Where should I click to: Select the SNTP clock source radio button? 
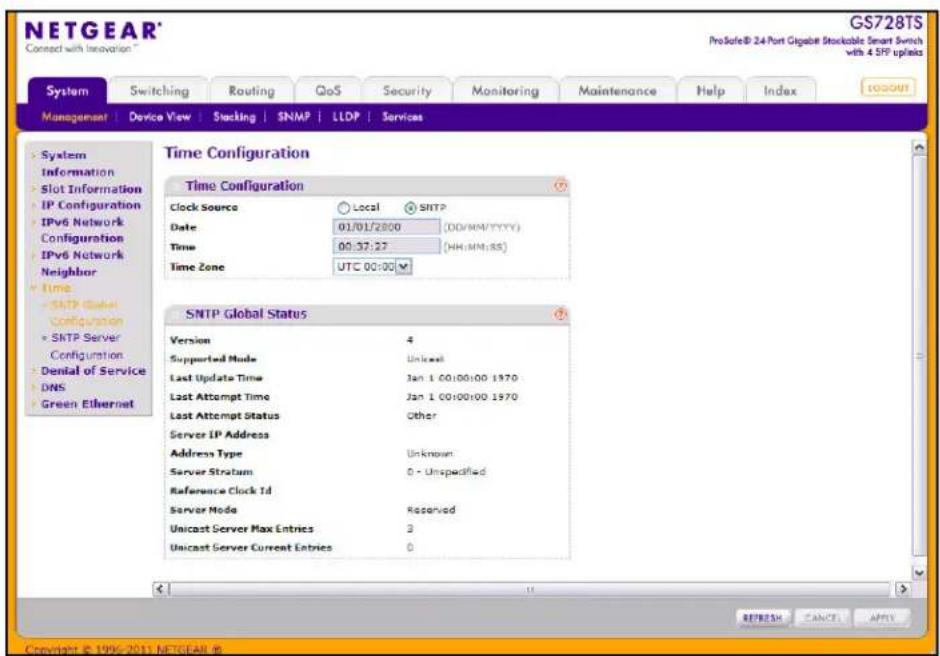click(x=410, y=208)
